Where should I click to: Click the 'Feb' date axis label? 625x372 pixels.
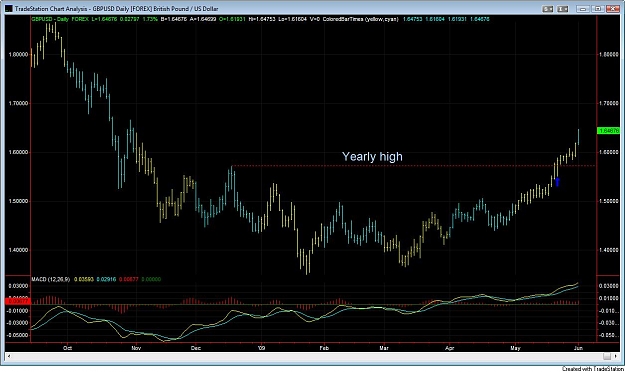324,348
